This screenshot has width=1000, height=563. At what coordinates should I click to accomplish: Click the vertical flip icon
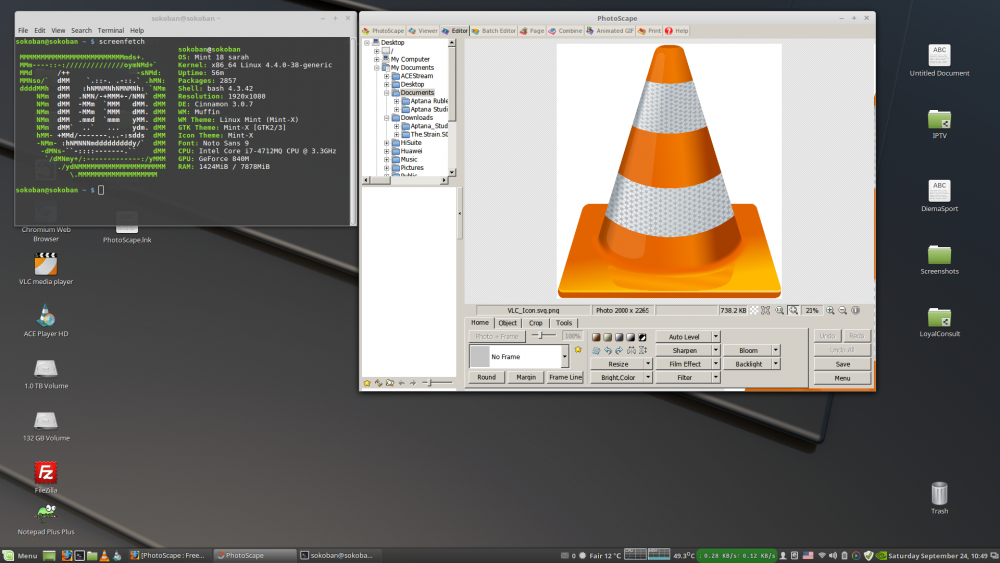click(x=642, y=351)
